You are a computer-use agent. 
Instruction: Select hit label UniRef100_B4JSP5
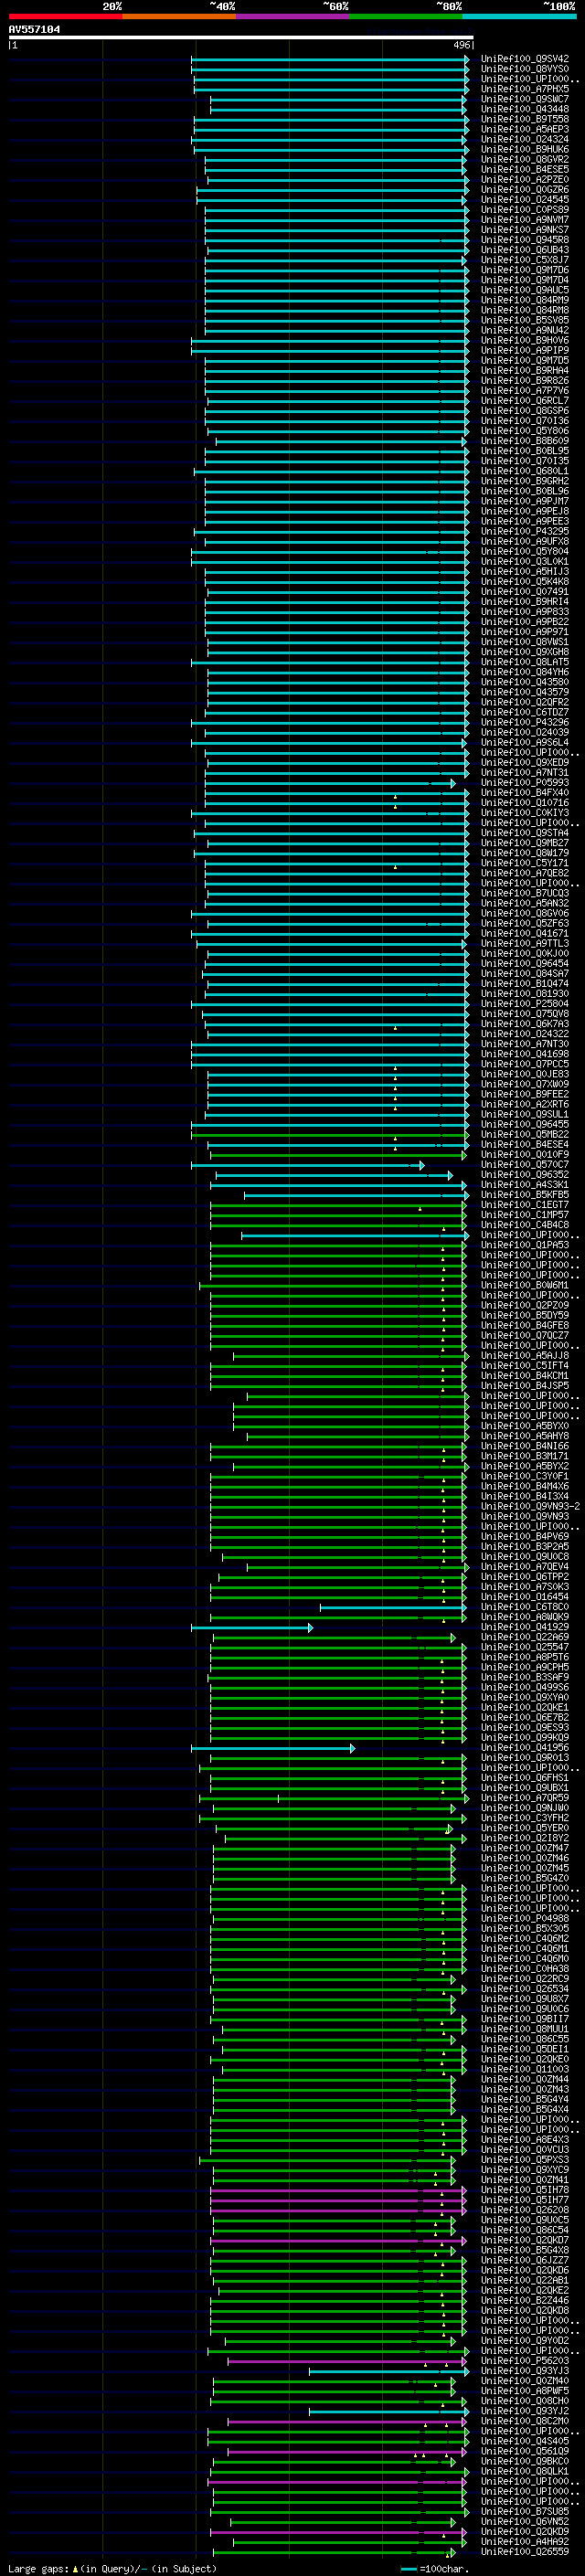(x=525, y=1386)
